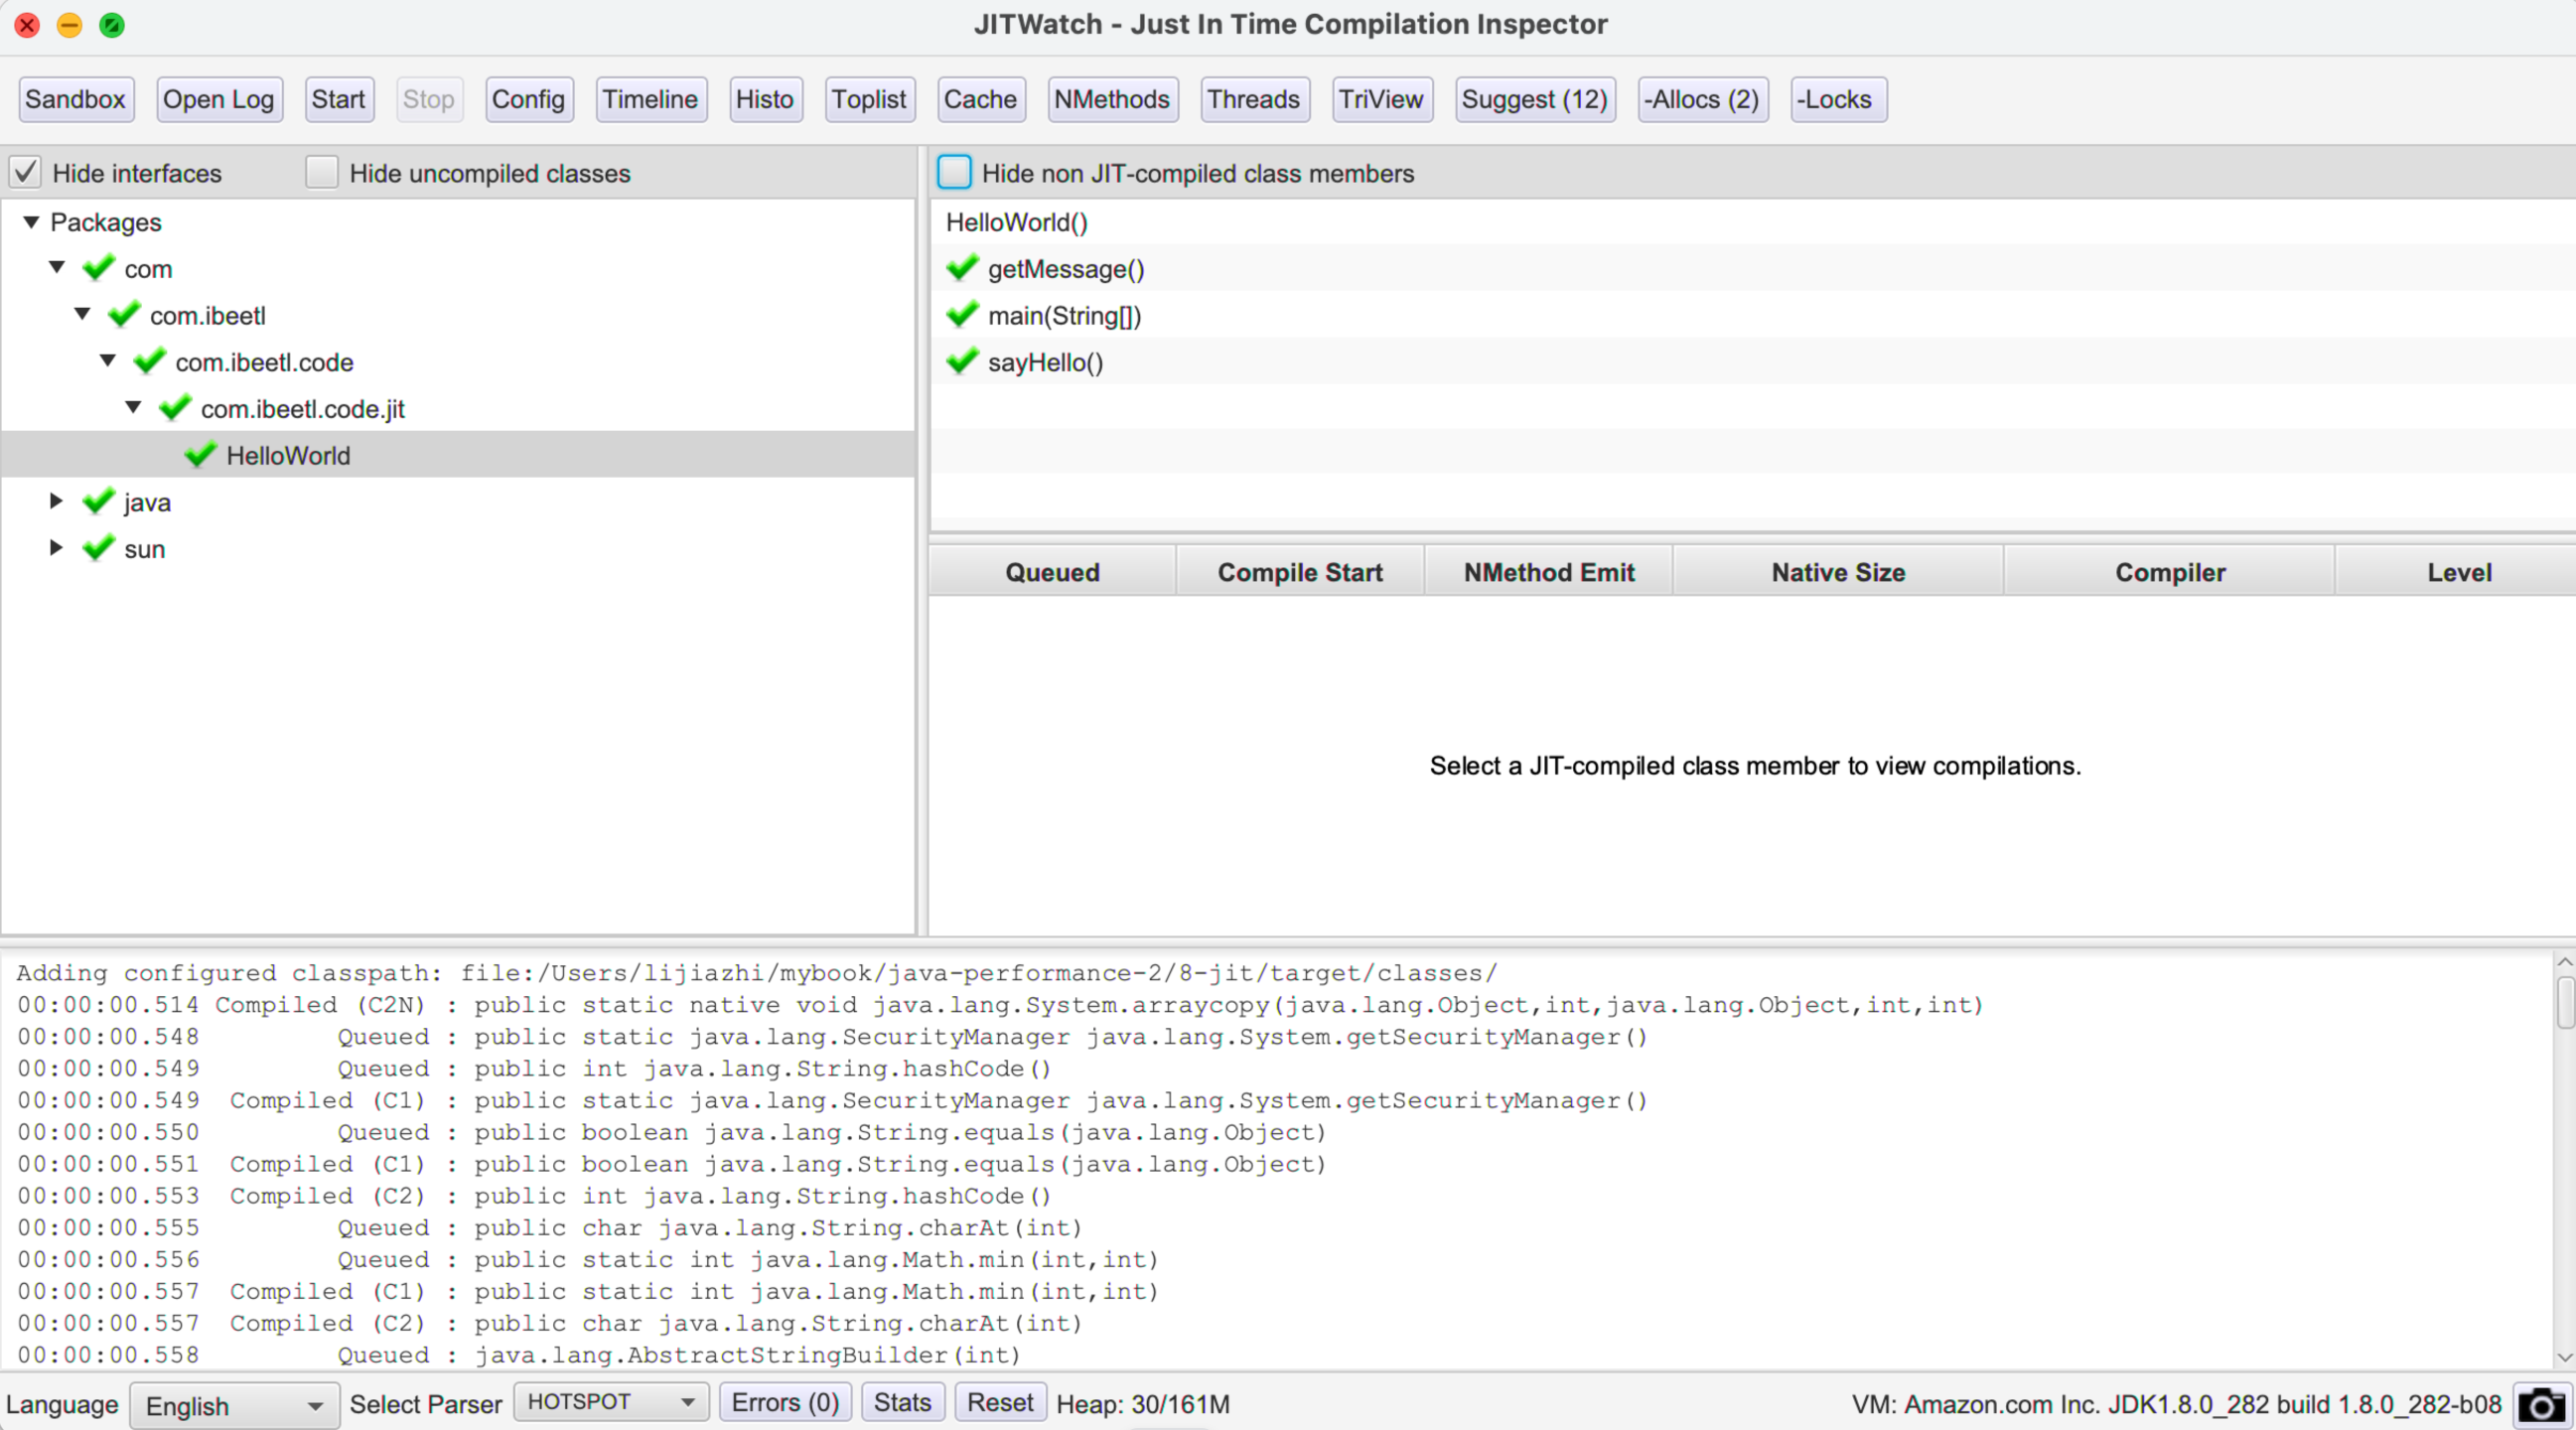
Task: Click the Queued column header
Action: (x=1052, y=572)
